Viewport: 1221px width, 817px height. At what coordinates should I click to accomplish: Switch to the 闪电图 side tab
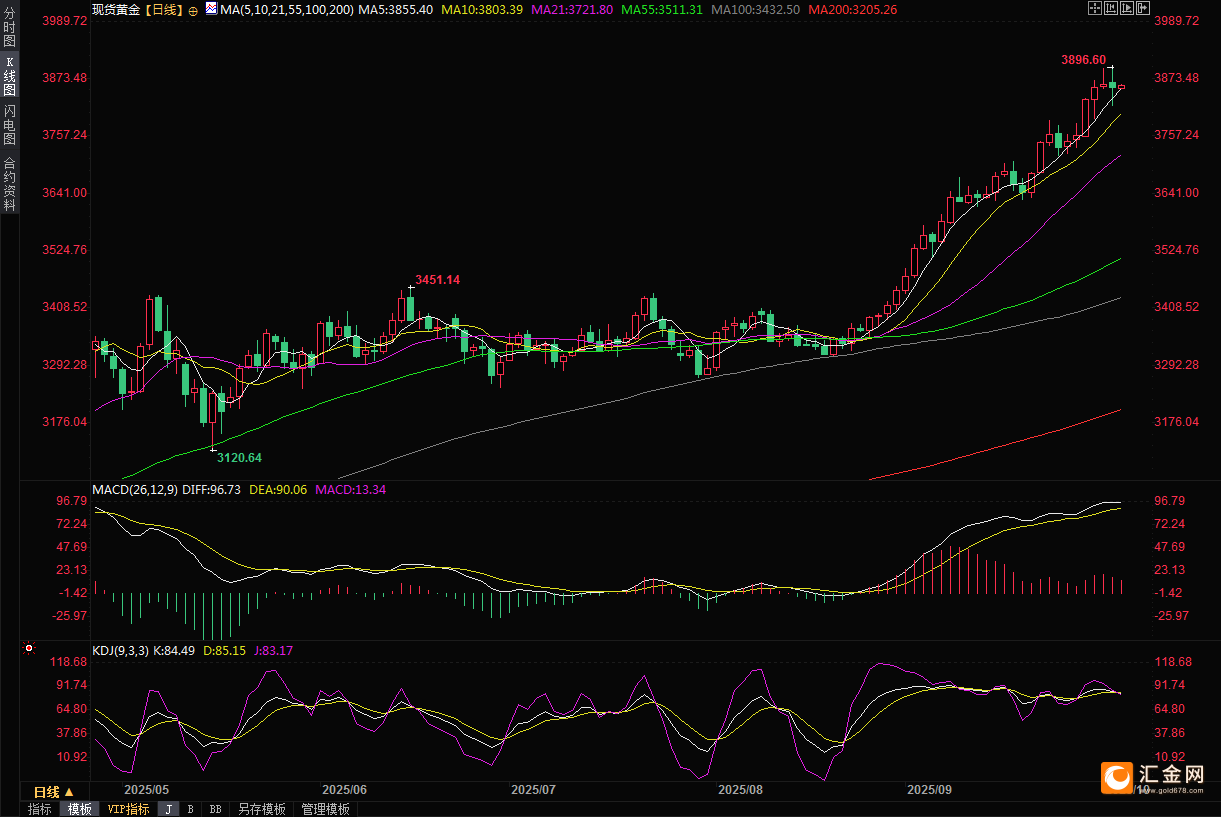click(9, 123)
